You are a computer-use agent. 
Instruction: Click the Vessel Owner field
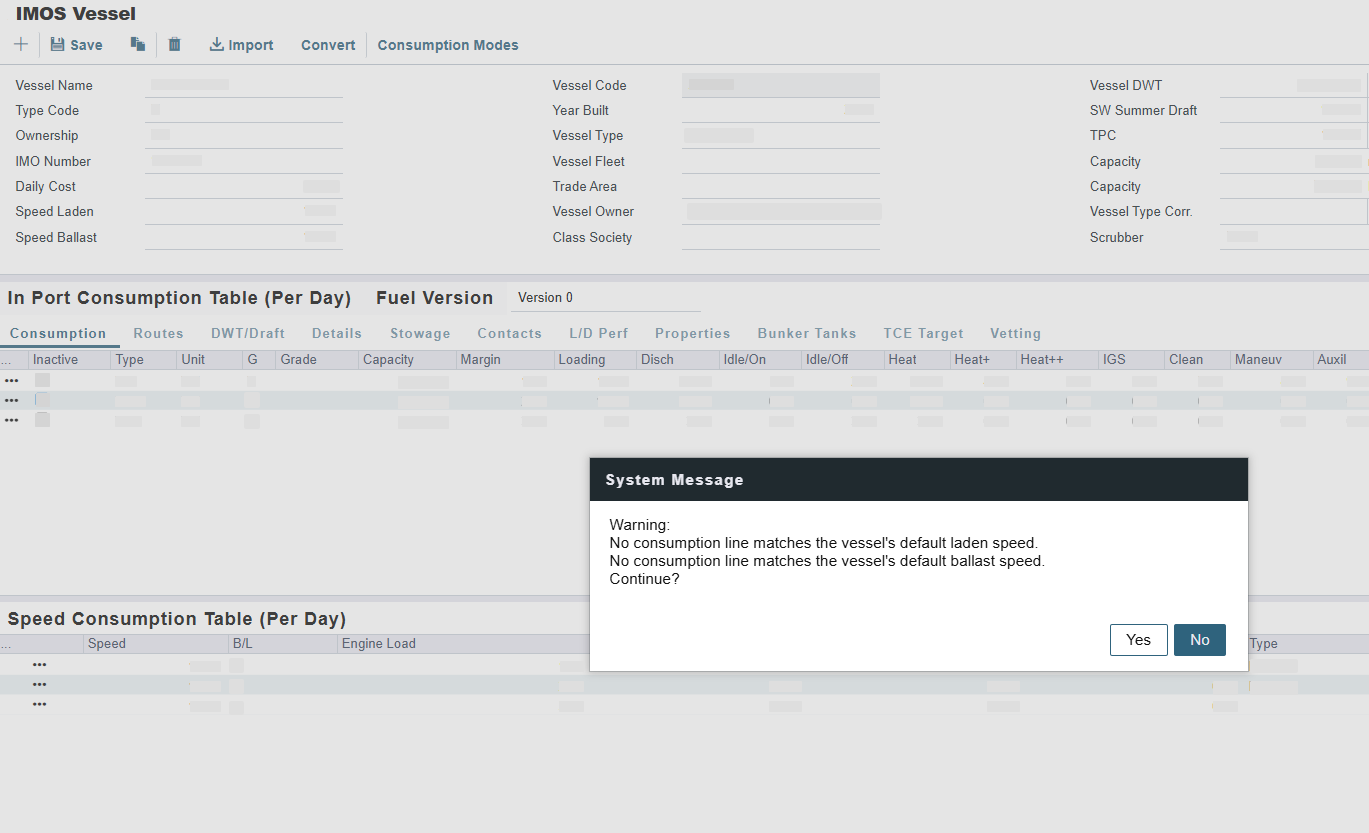[781, 212]
